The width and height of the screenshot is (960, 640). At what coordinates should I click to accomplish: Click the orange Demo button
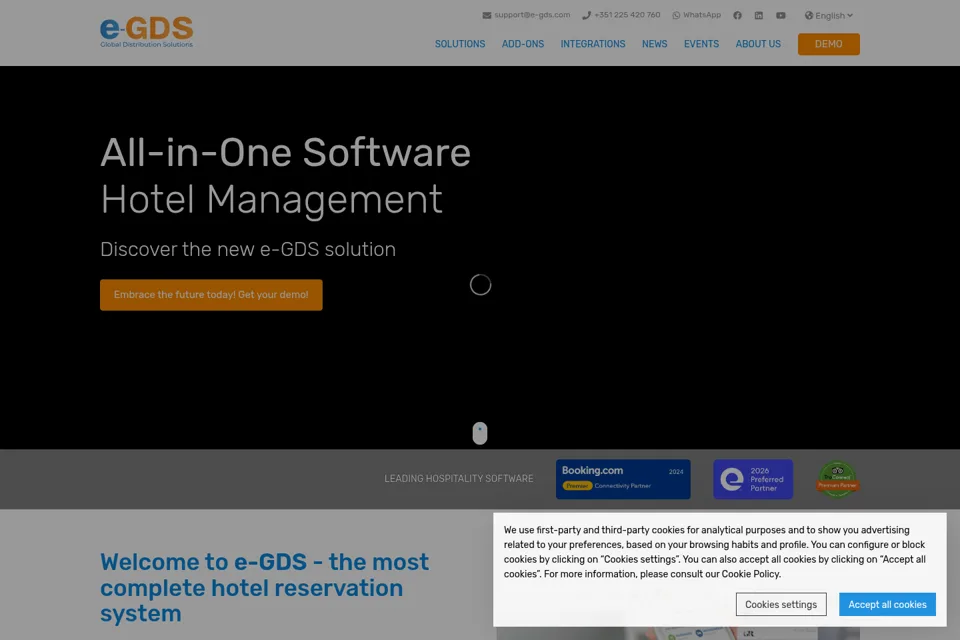coord(828,44)
